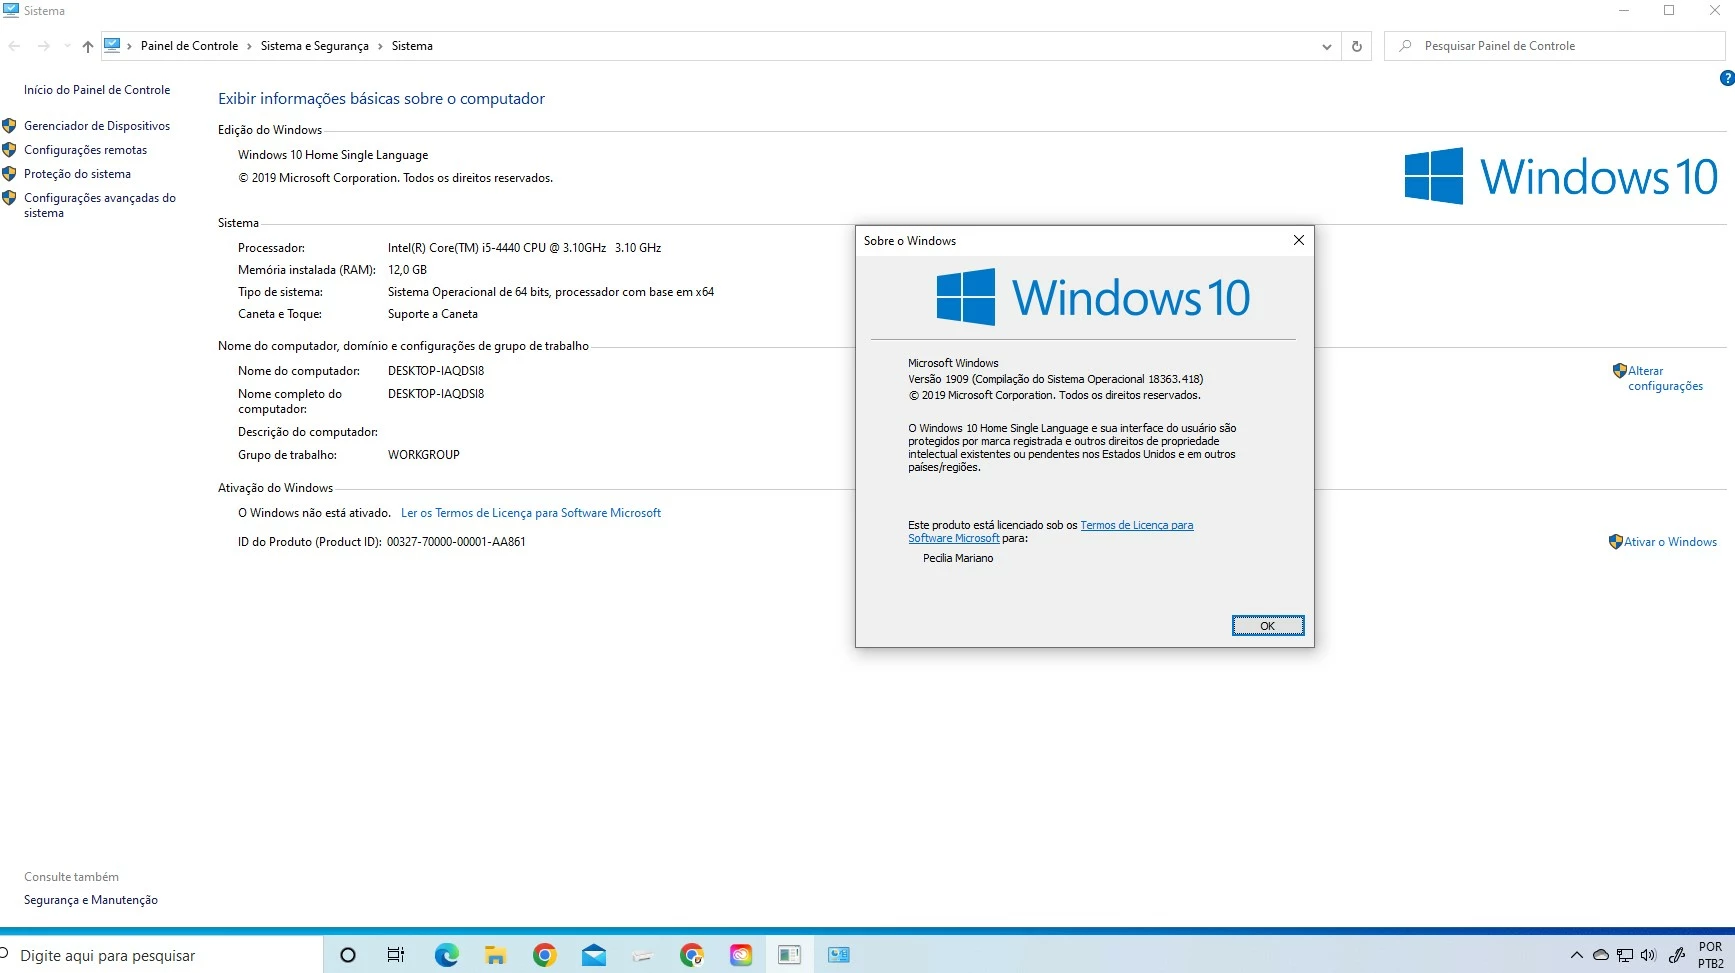Open Segurança e Manutenção link
The image size is (1735, 973).
coord(91,900)
